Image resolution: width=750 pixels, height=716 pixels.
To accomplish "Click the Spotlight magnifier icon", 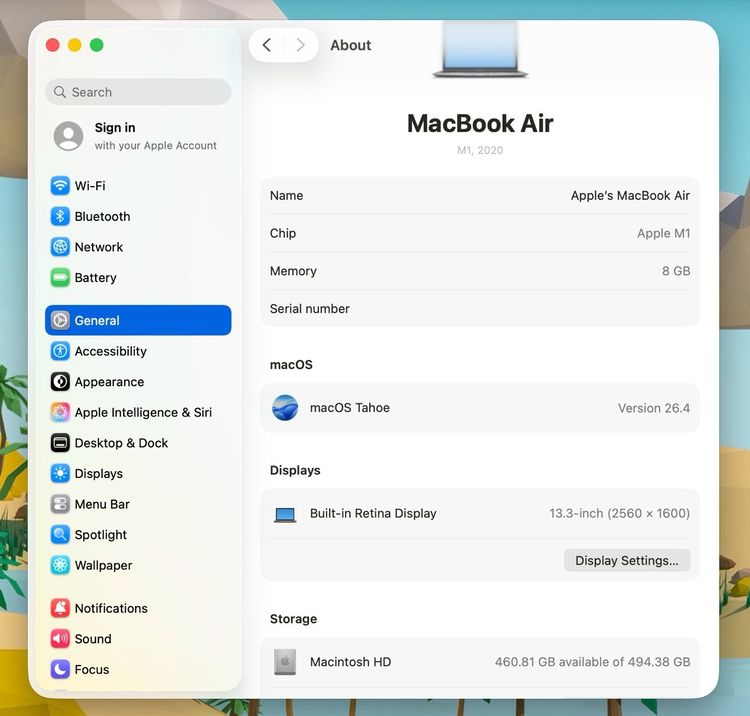I will pos(60,535).
